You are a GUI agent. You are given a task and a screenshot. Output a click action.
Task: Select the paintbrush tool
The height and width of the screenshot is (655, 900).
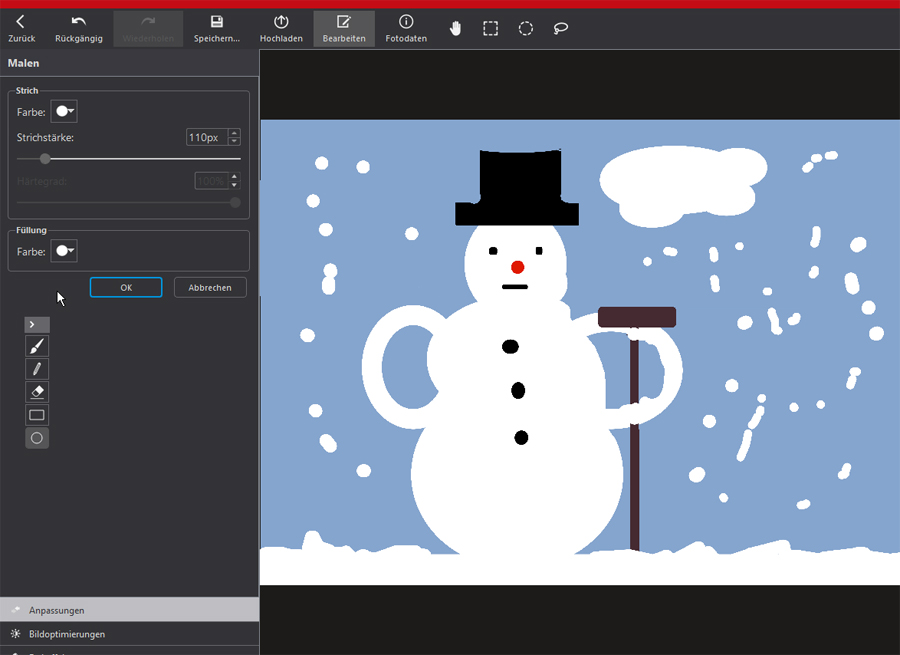click(37, 346)
